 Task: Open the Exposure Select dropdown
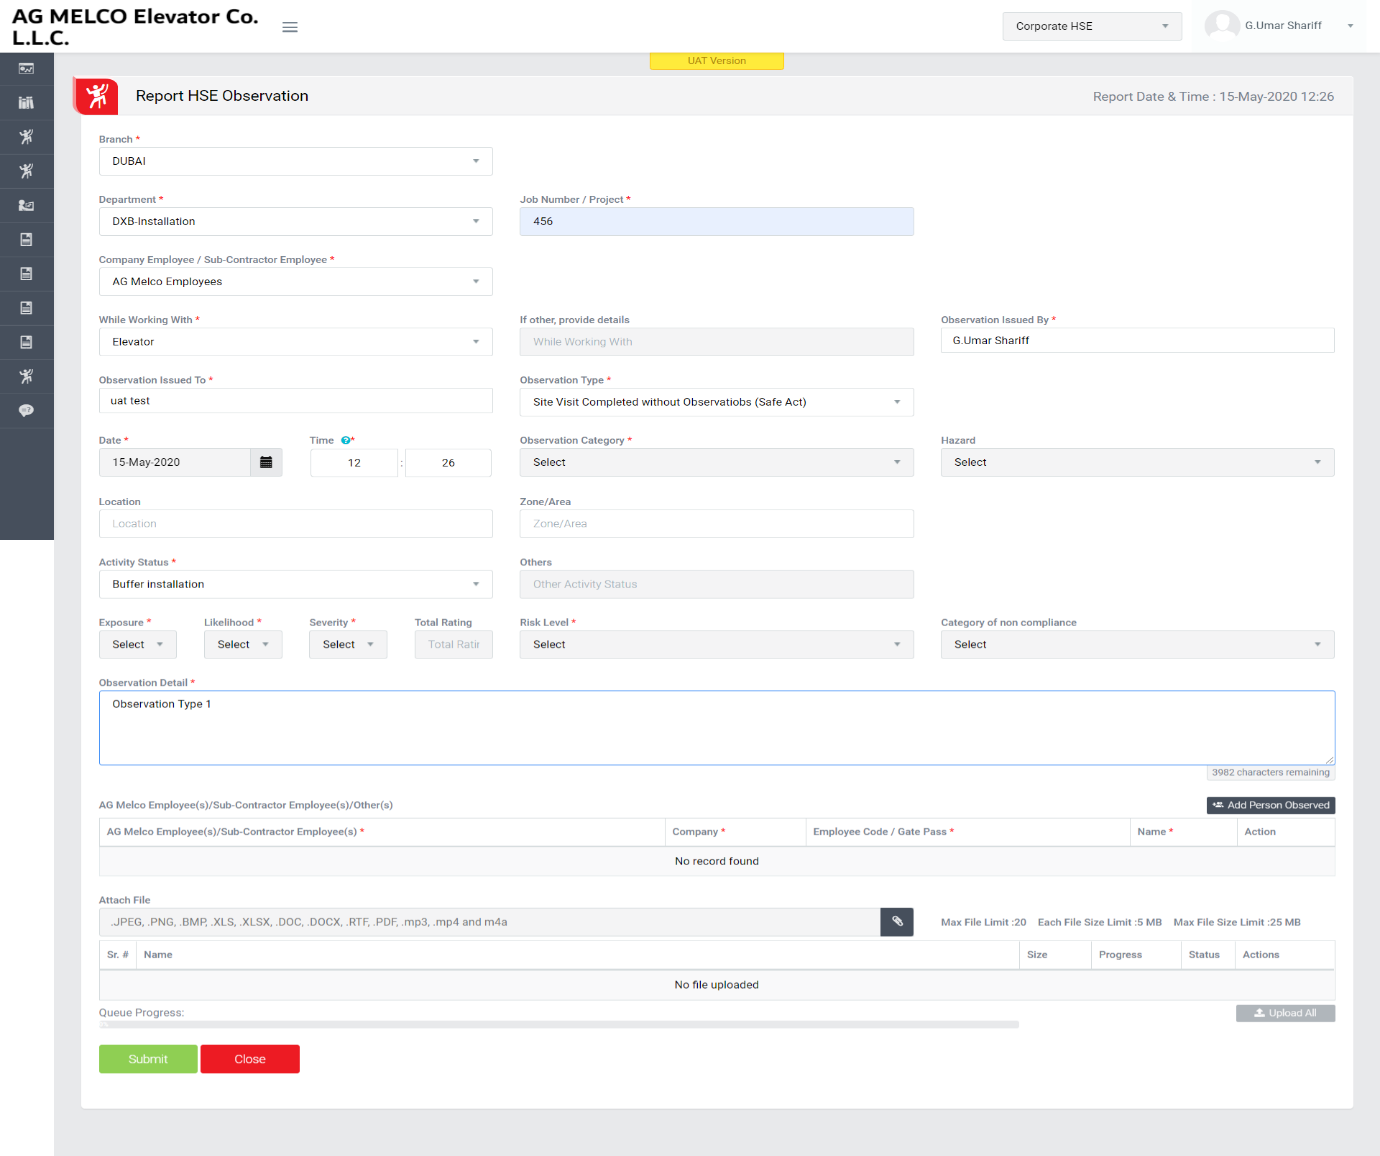point(138,644)
